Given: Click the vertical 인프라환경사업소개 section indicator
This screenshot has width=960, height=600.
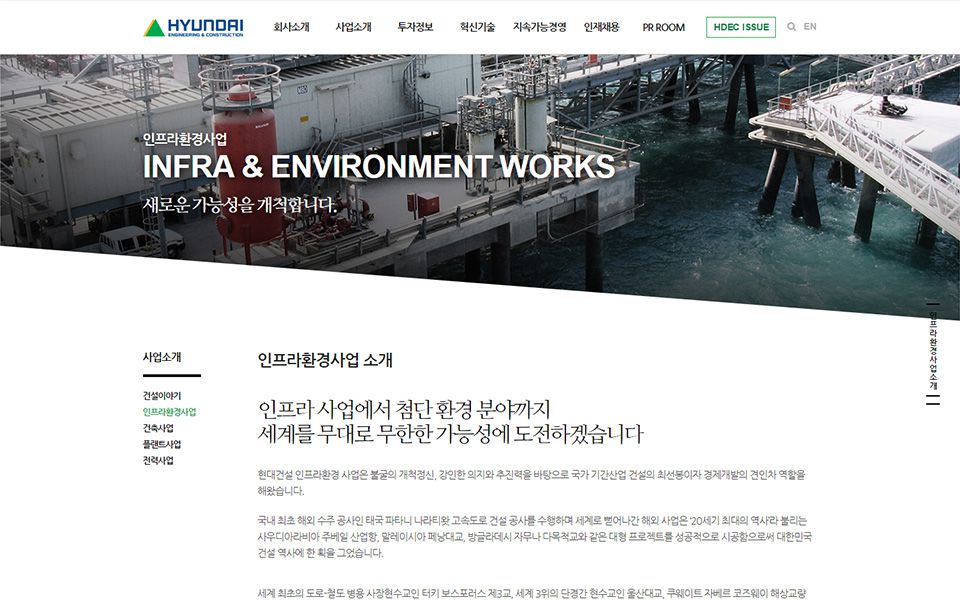Looking at the screenshot, I should coord(933,350).
